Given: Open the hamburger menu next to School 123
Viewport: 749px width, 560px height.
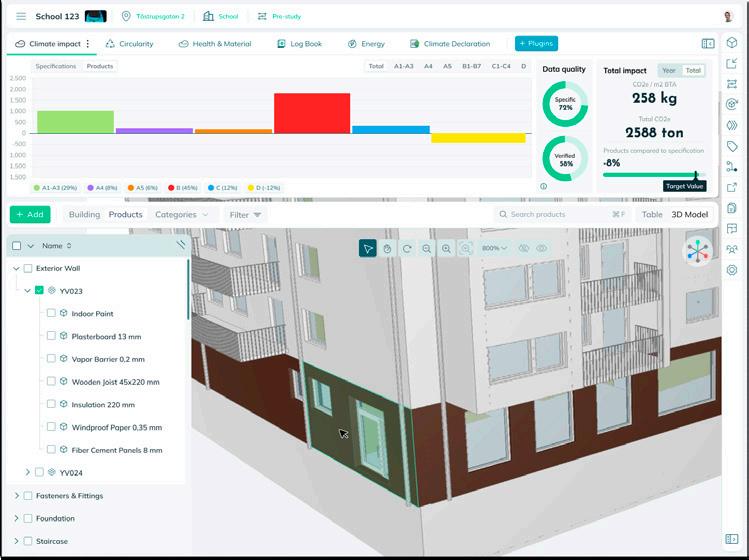Looking at the screenshot, I should click(x=21, y=16).
